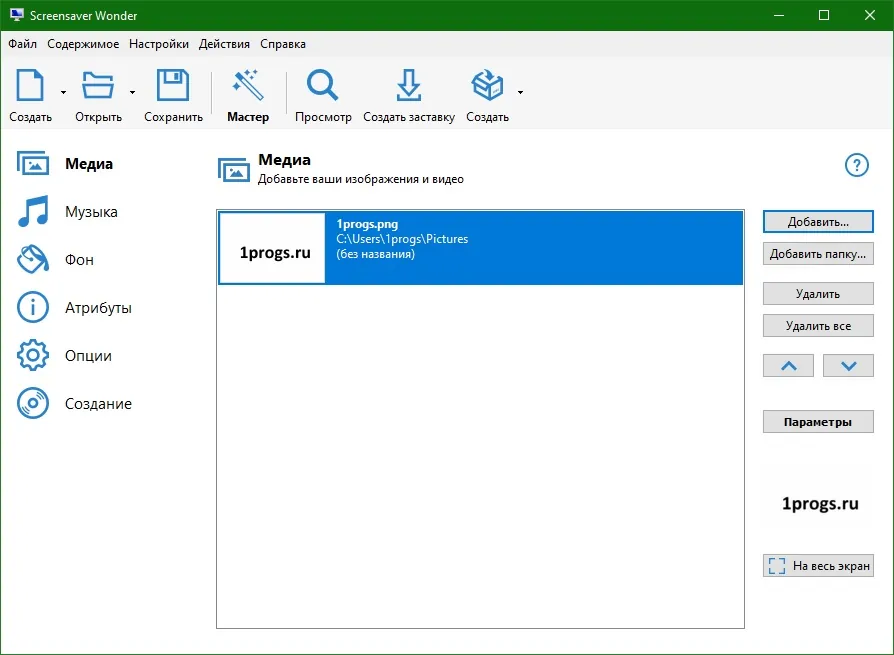Click the Добавить папку... button
The width and height of the screenshot is (894, 655).
[818, 254]
